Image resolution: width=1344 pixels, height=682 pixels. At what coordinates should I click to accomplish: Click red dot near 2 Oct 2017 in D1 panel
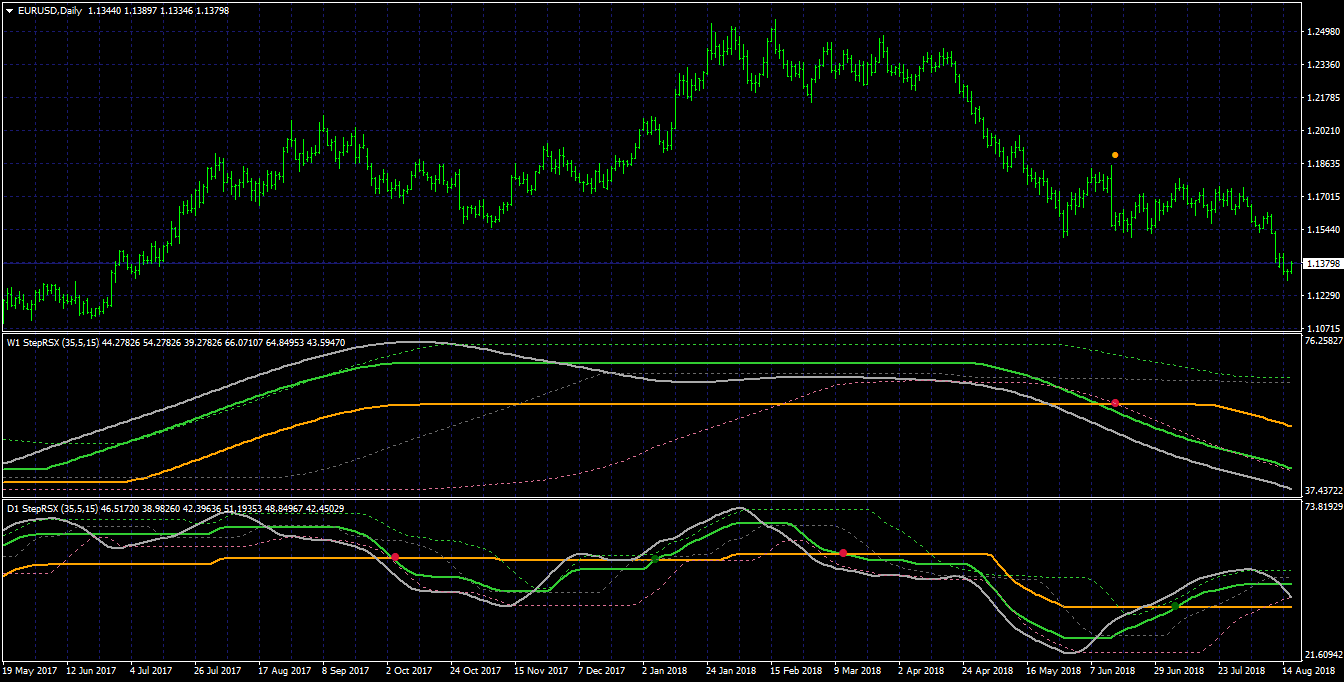(395, 556)
